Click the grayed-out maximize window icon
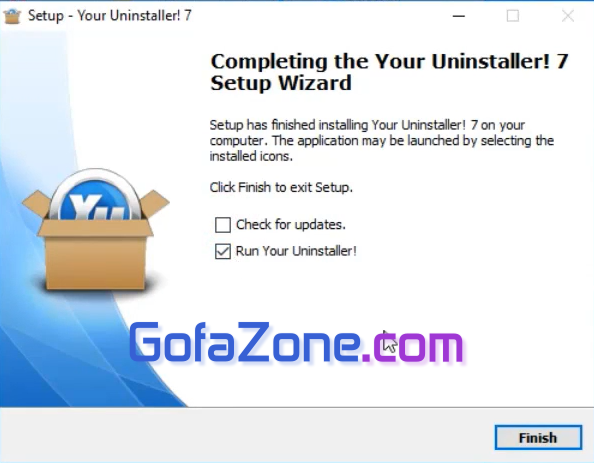This screenshot has width=594, height=463. click(x=513, y=16)
